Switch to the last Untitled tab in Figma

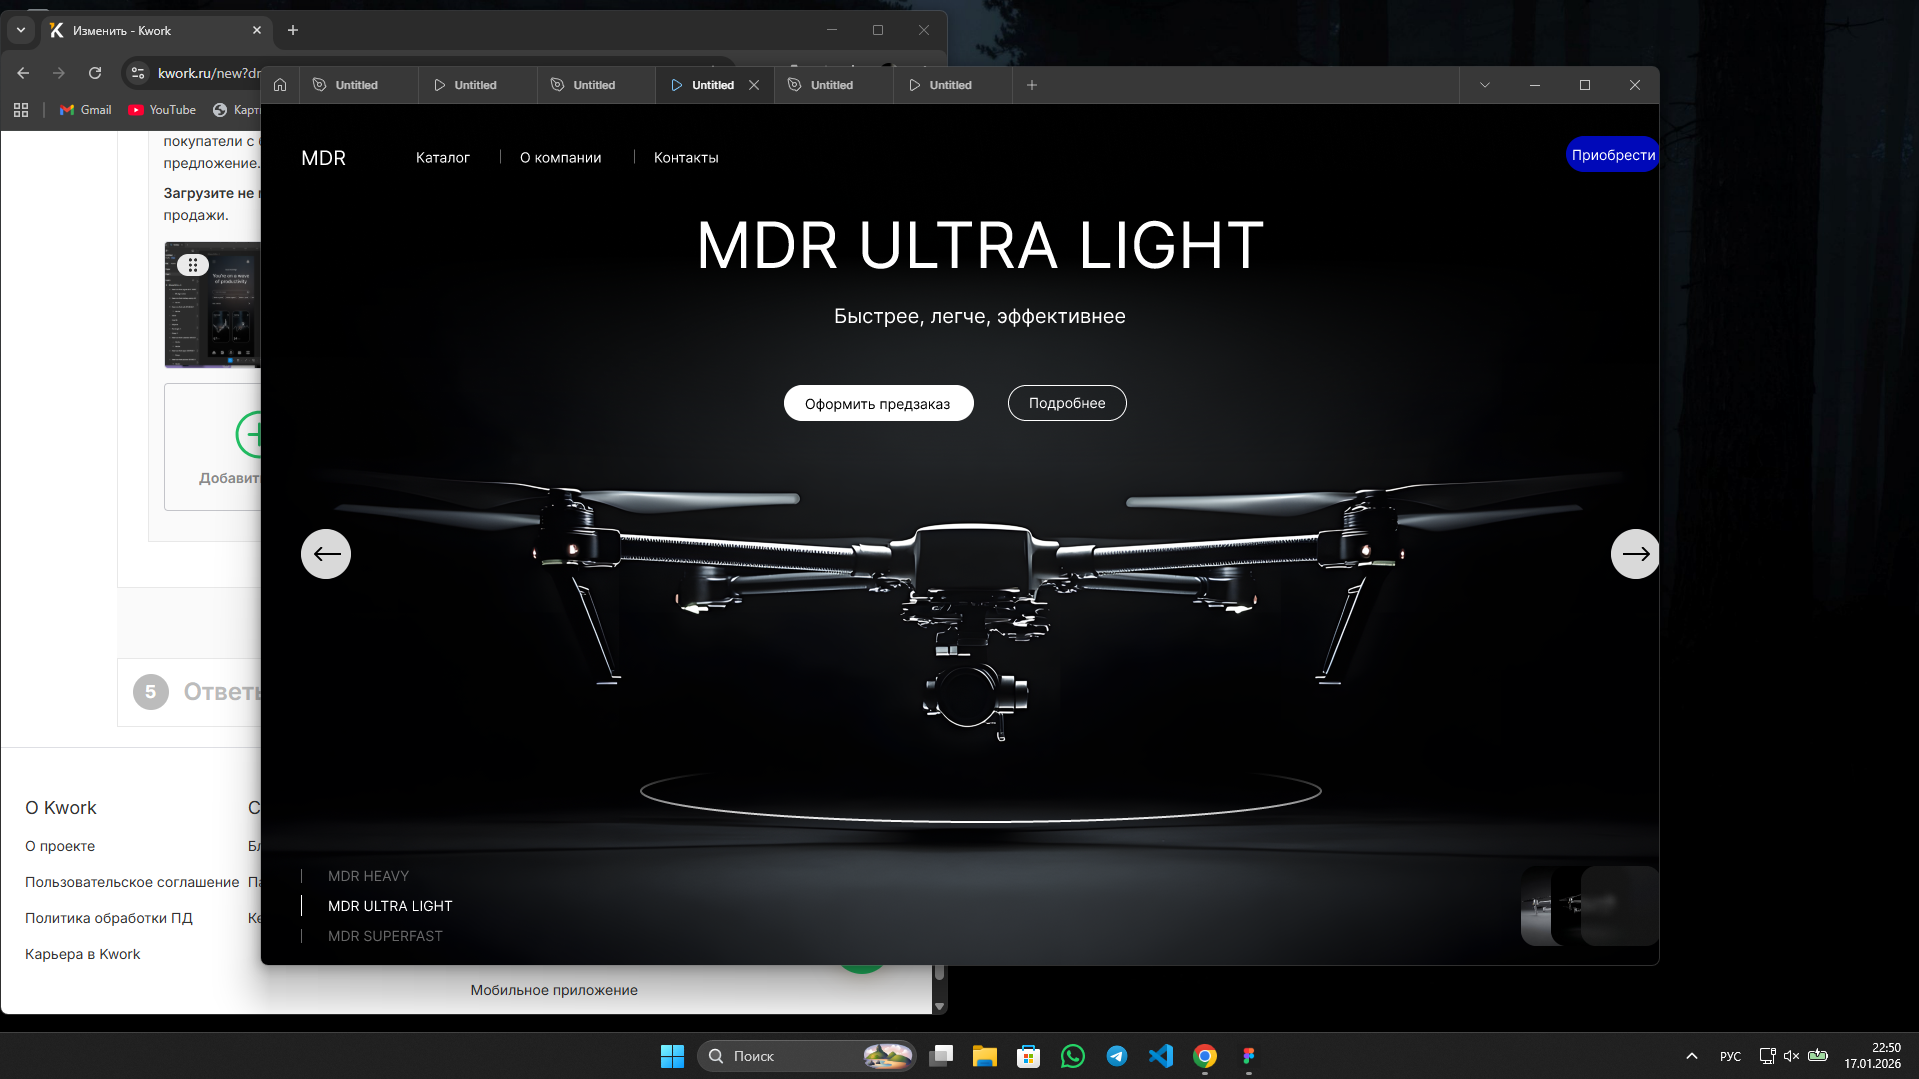952,85
